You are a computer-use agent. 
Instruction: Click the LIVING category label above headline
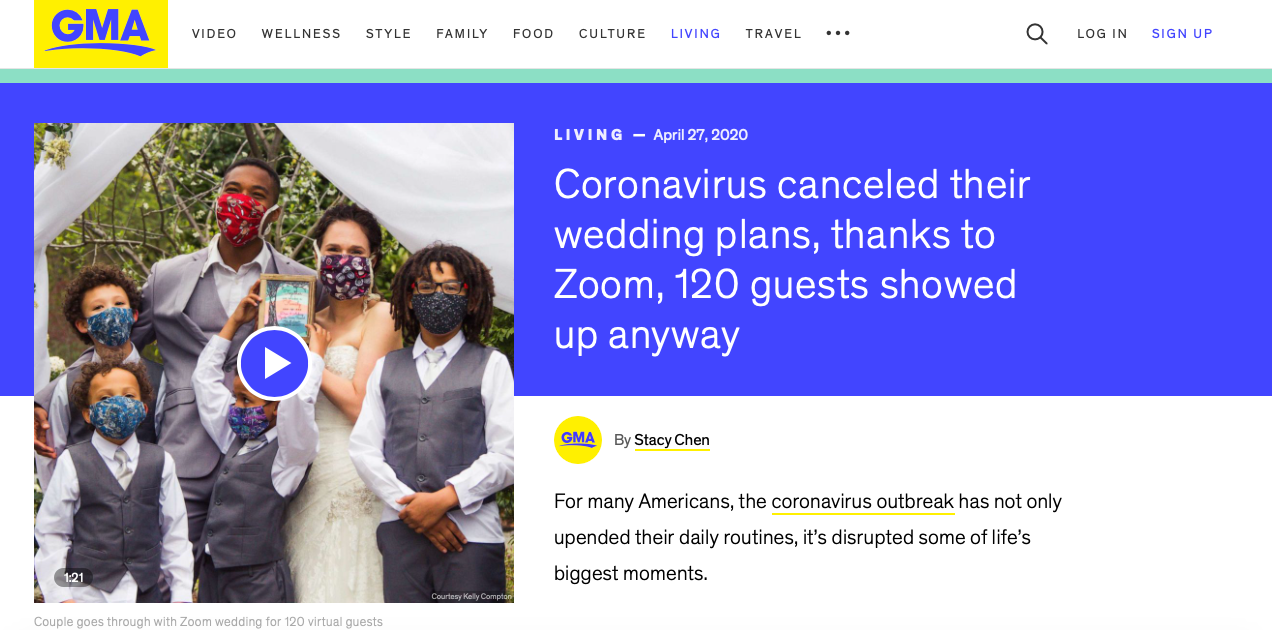click(589, 135)
